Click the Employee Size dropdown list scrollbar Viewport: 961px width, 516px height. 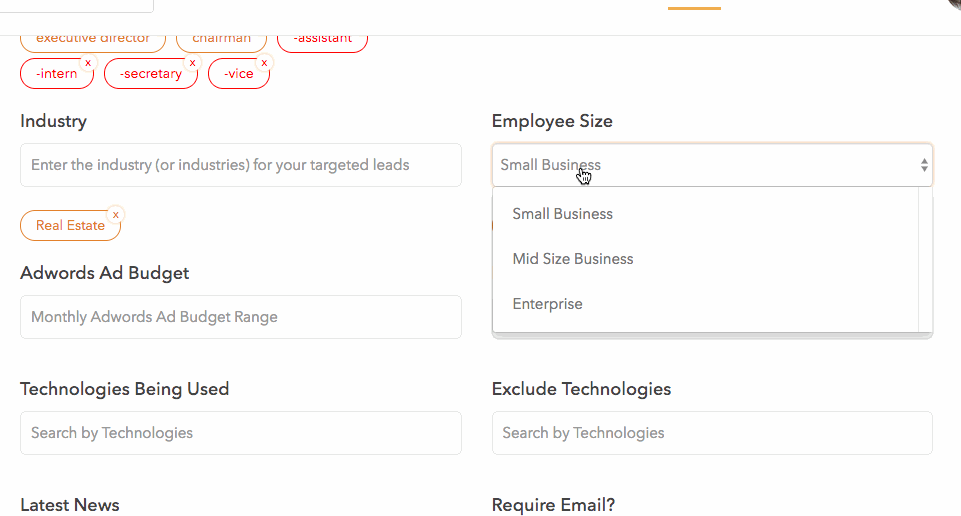pyautogui.click(x=925, y=260)
